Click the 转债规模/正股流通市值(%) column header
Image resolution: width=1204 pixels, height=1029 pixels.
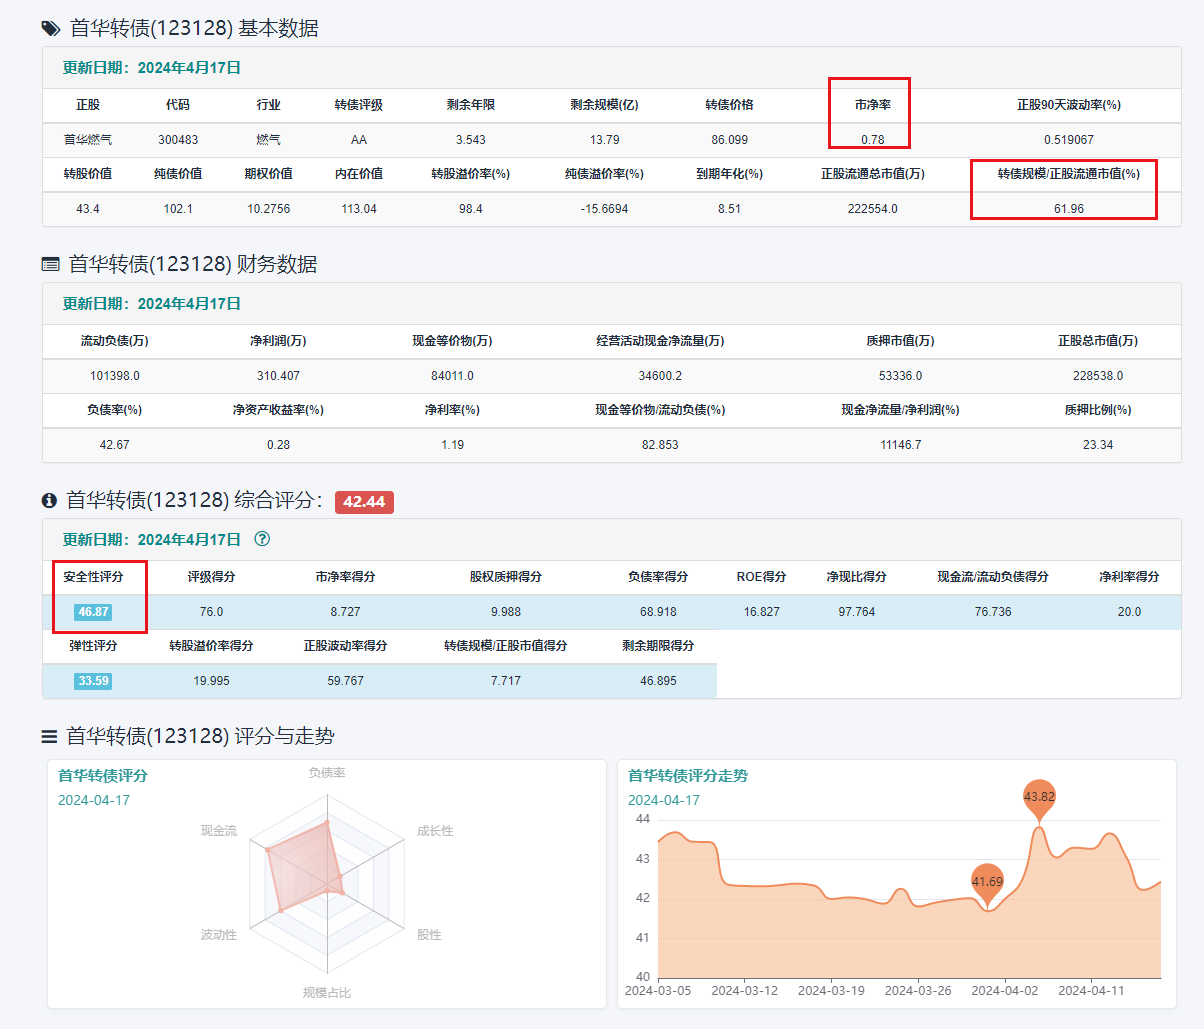(1068, 174)
